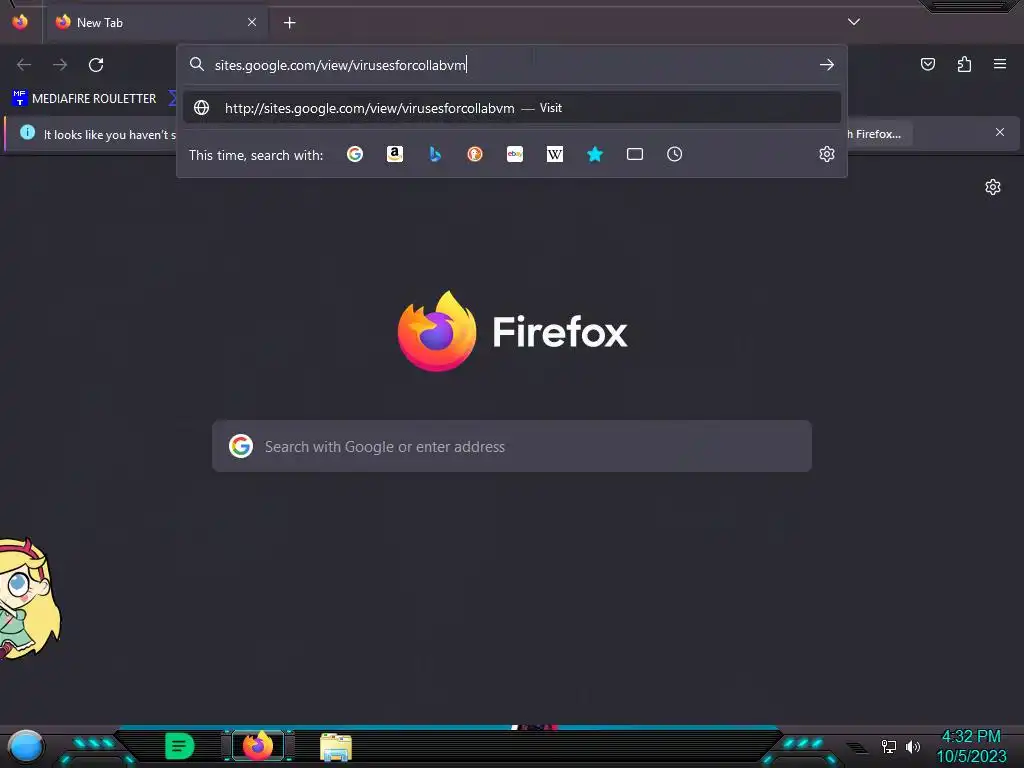Image resolution: width=1024 pixels, height=768 pixels.
Task: Search this time with eBay
Action: (x=515, y=154)
